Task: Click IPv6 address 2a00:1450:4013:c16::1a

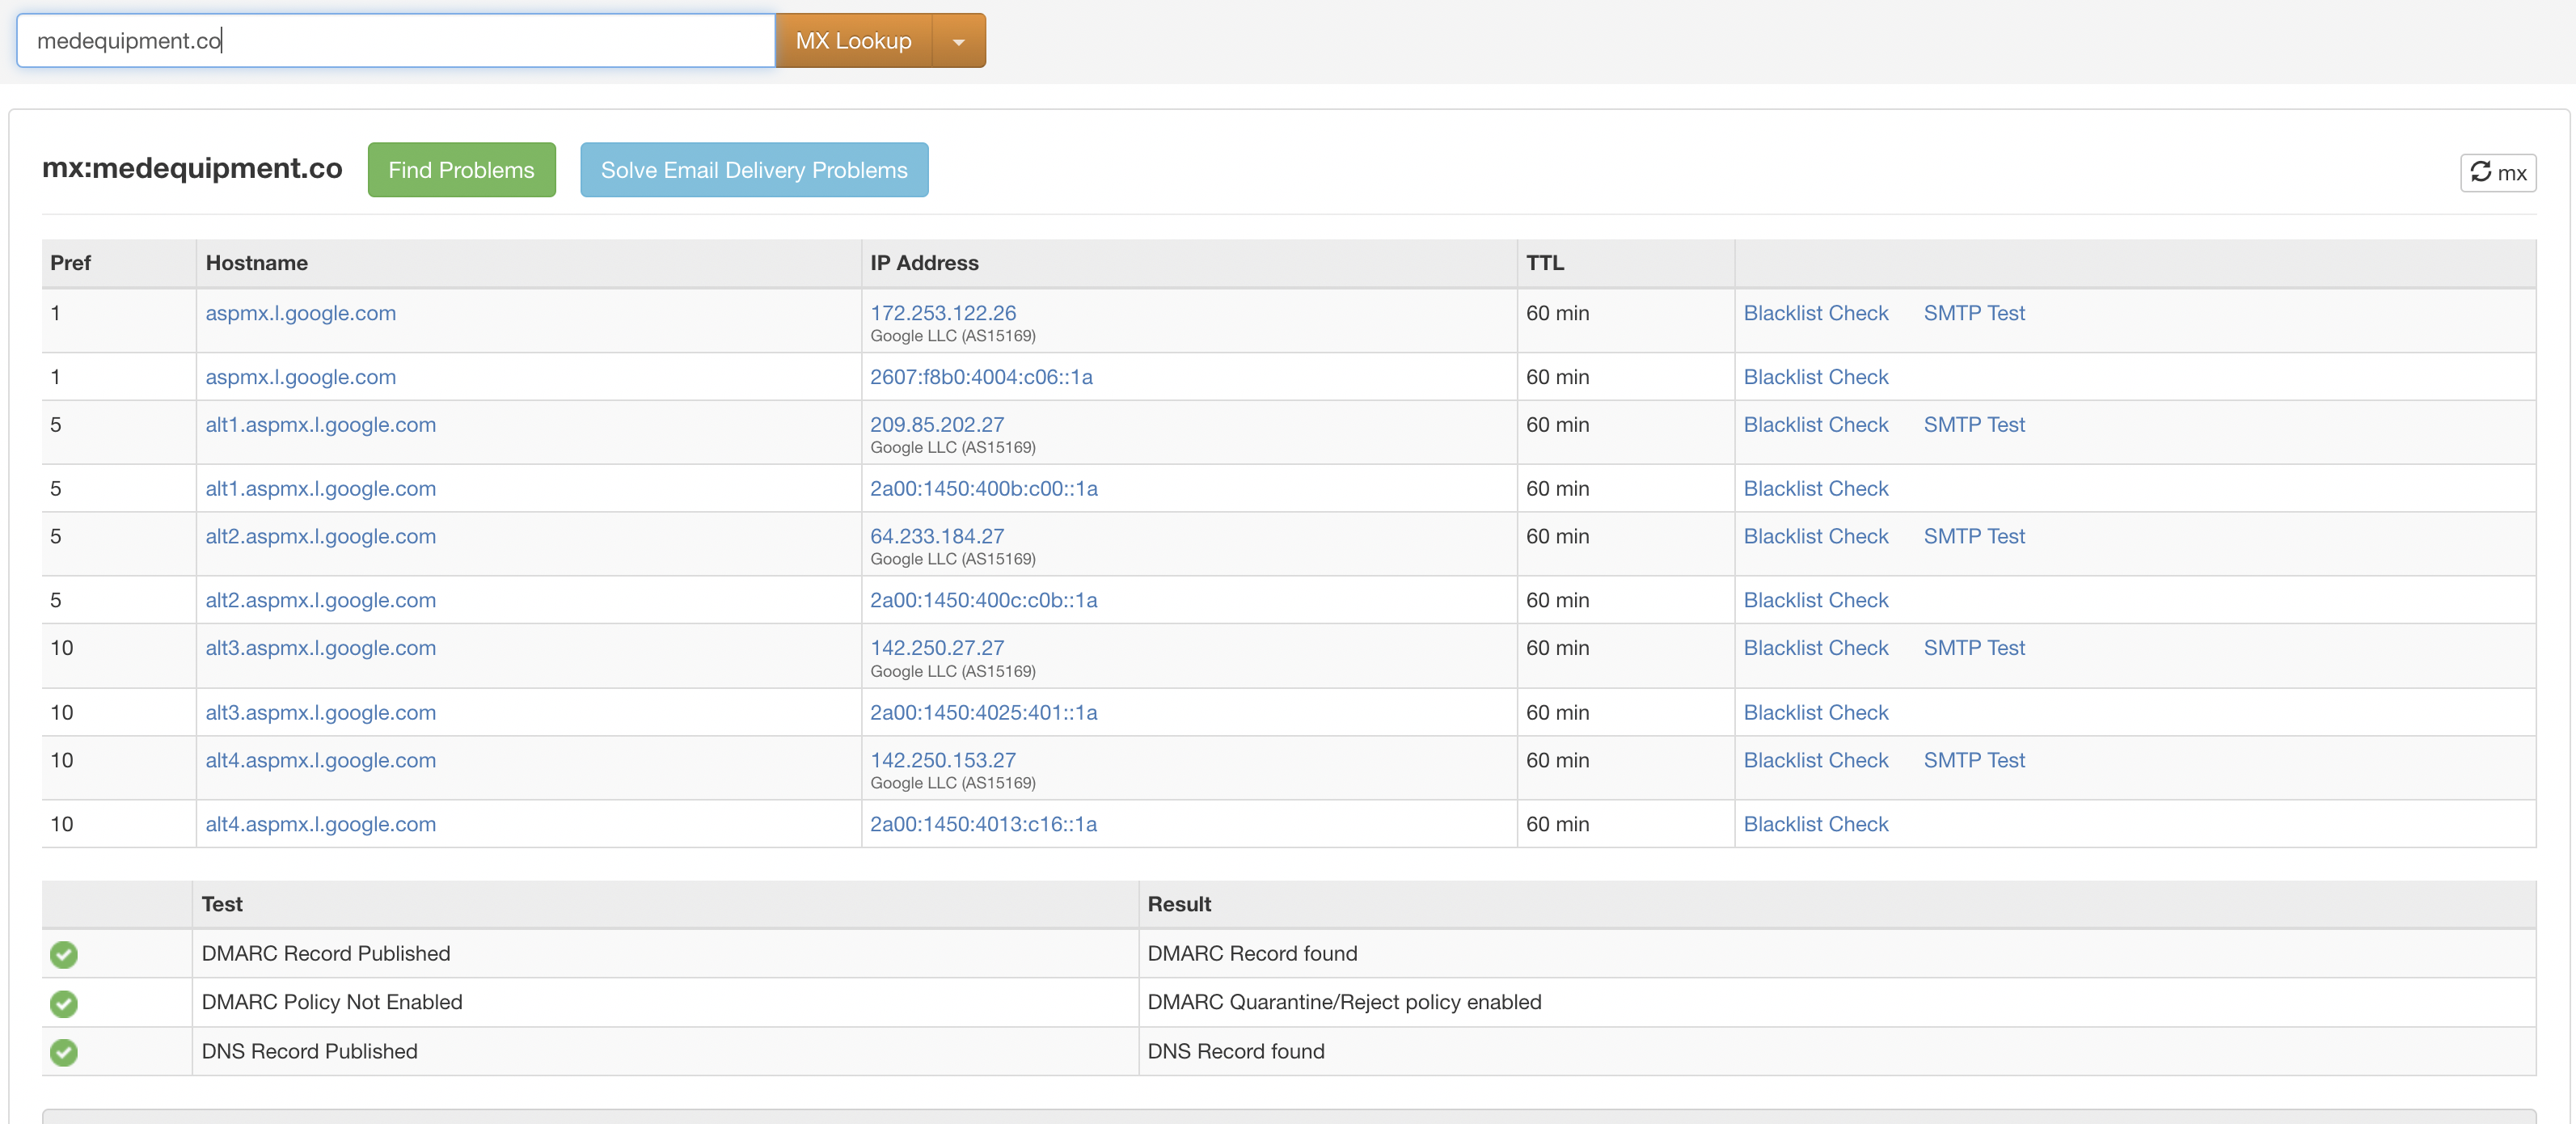Action: pos(984,825)
